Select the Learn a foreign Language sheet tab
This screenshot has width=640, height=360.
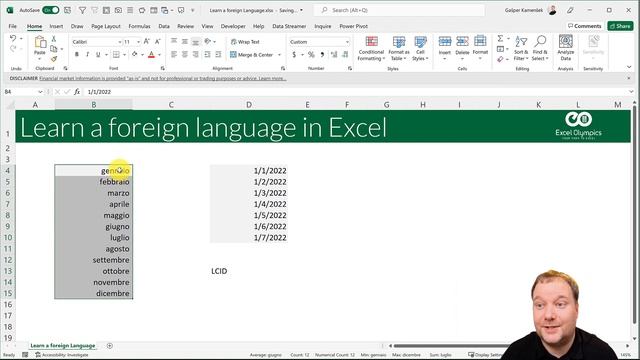[63, 346]
